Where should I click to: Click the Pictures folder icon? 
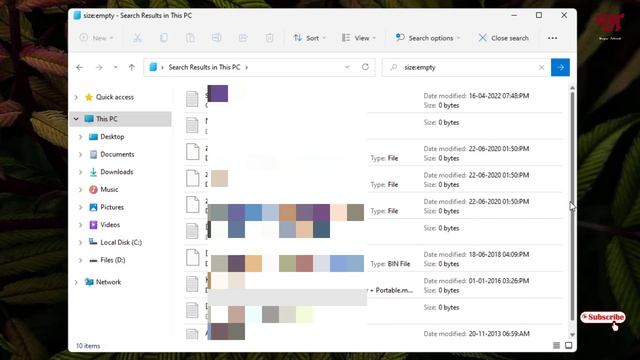pyautogui.click(x=93, y=207)
